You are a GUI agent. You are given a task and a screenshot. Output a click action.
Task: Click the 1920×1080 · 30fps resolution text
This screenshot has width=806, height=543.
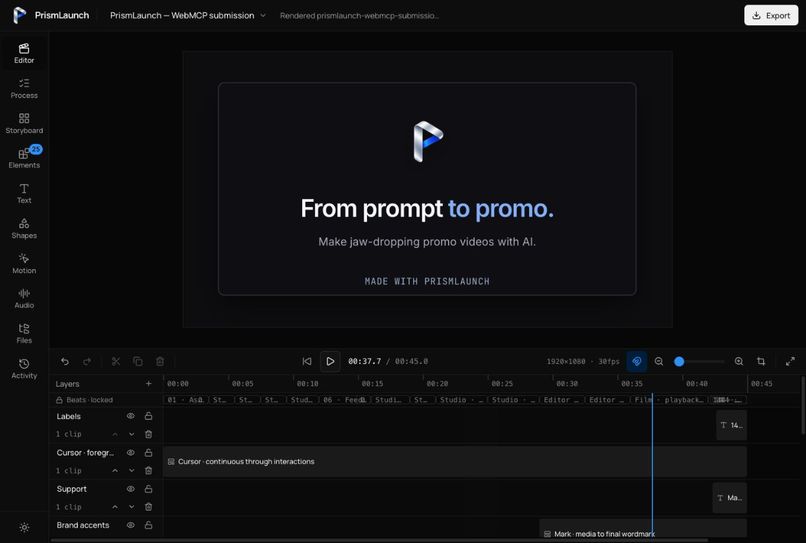coord(583,361)
